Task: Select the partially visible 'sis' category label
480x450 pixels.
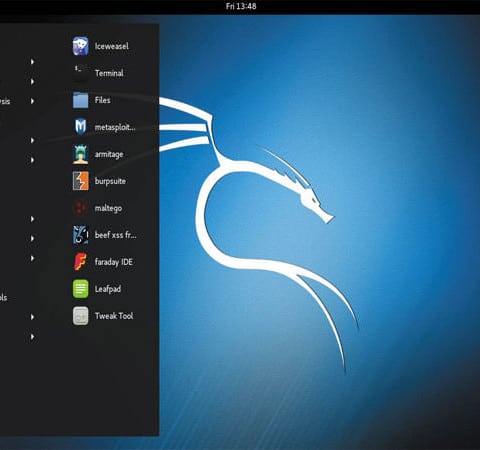Action: [5, 101]
